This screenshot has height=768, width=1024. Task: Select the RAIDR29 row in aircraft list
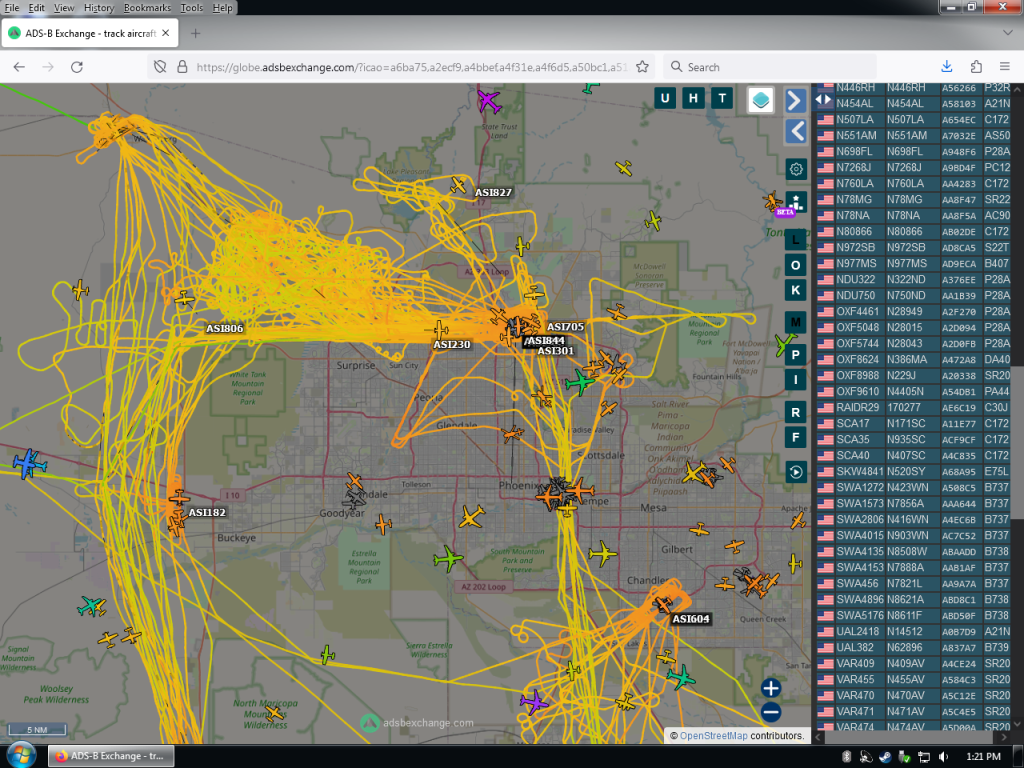pos(914,408)
